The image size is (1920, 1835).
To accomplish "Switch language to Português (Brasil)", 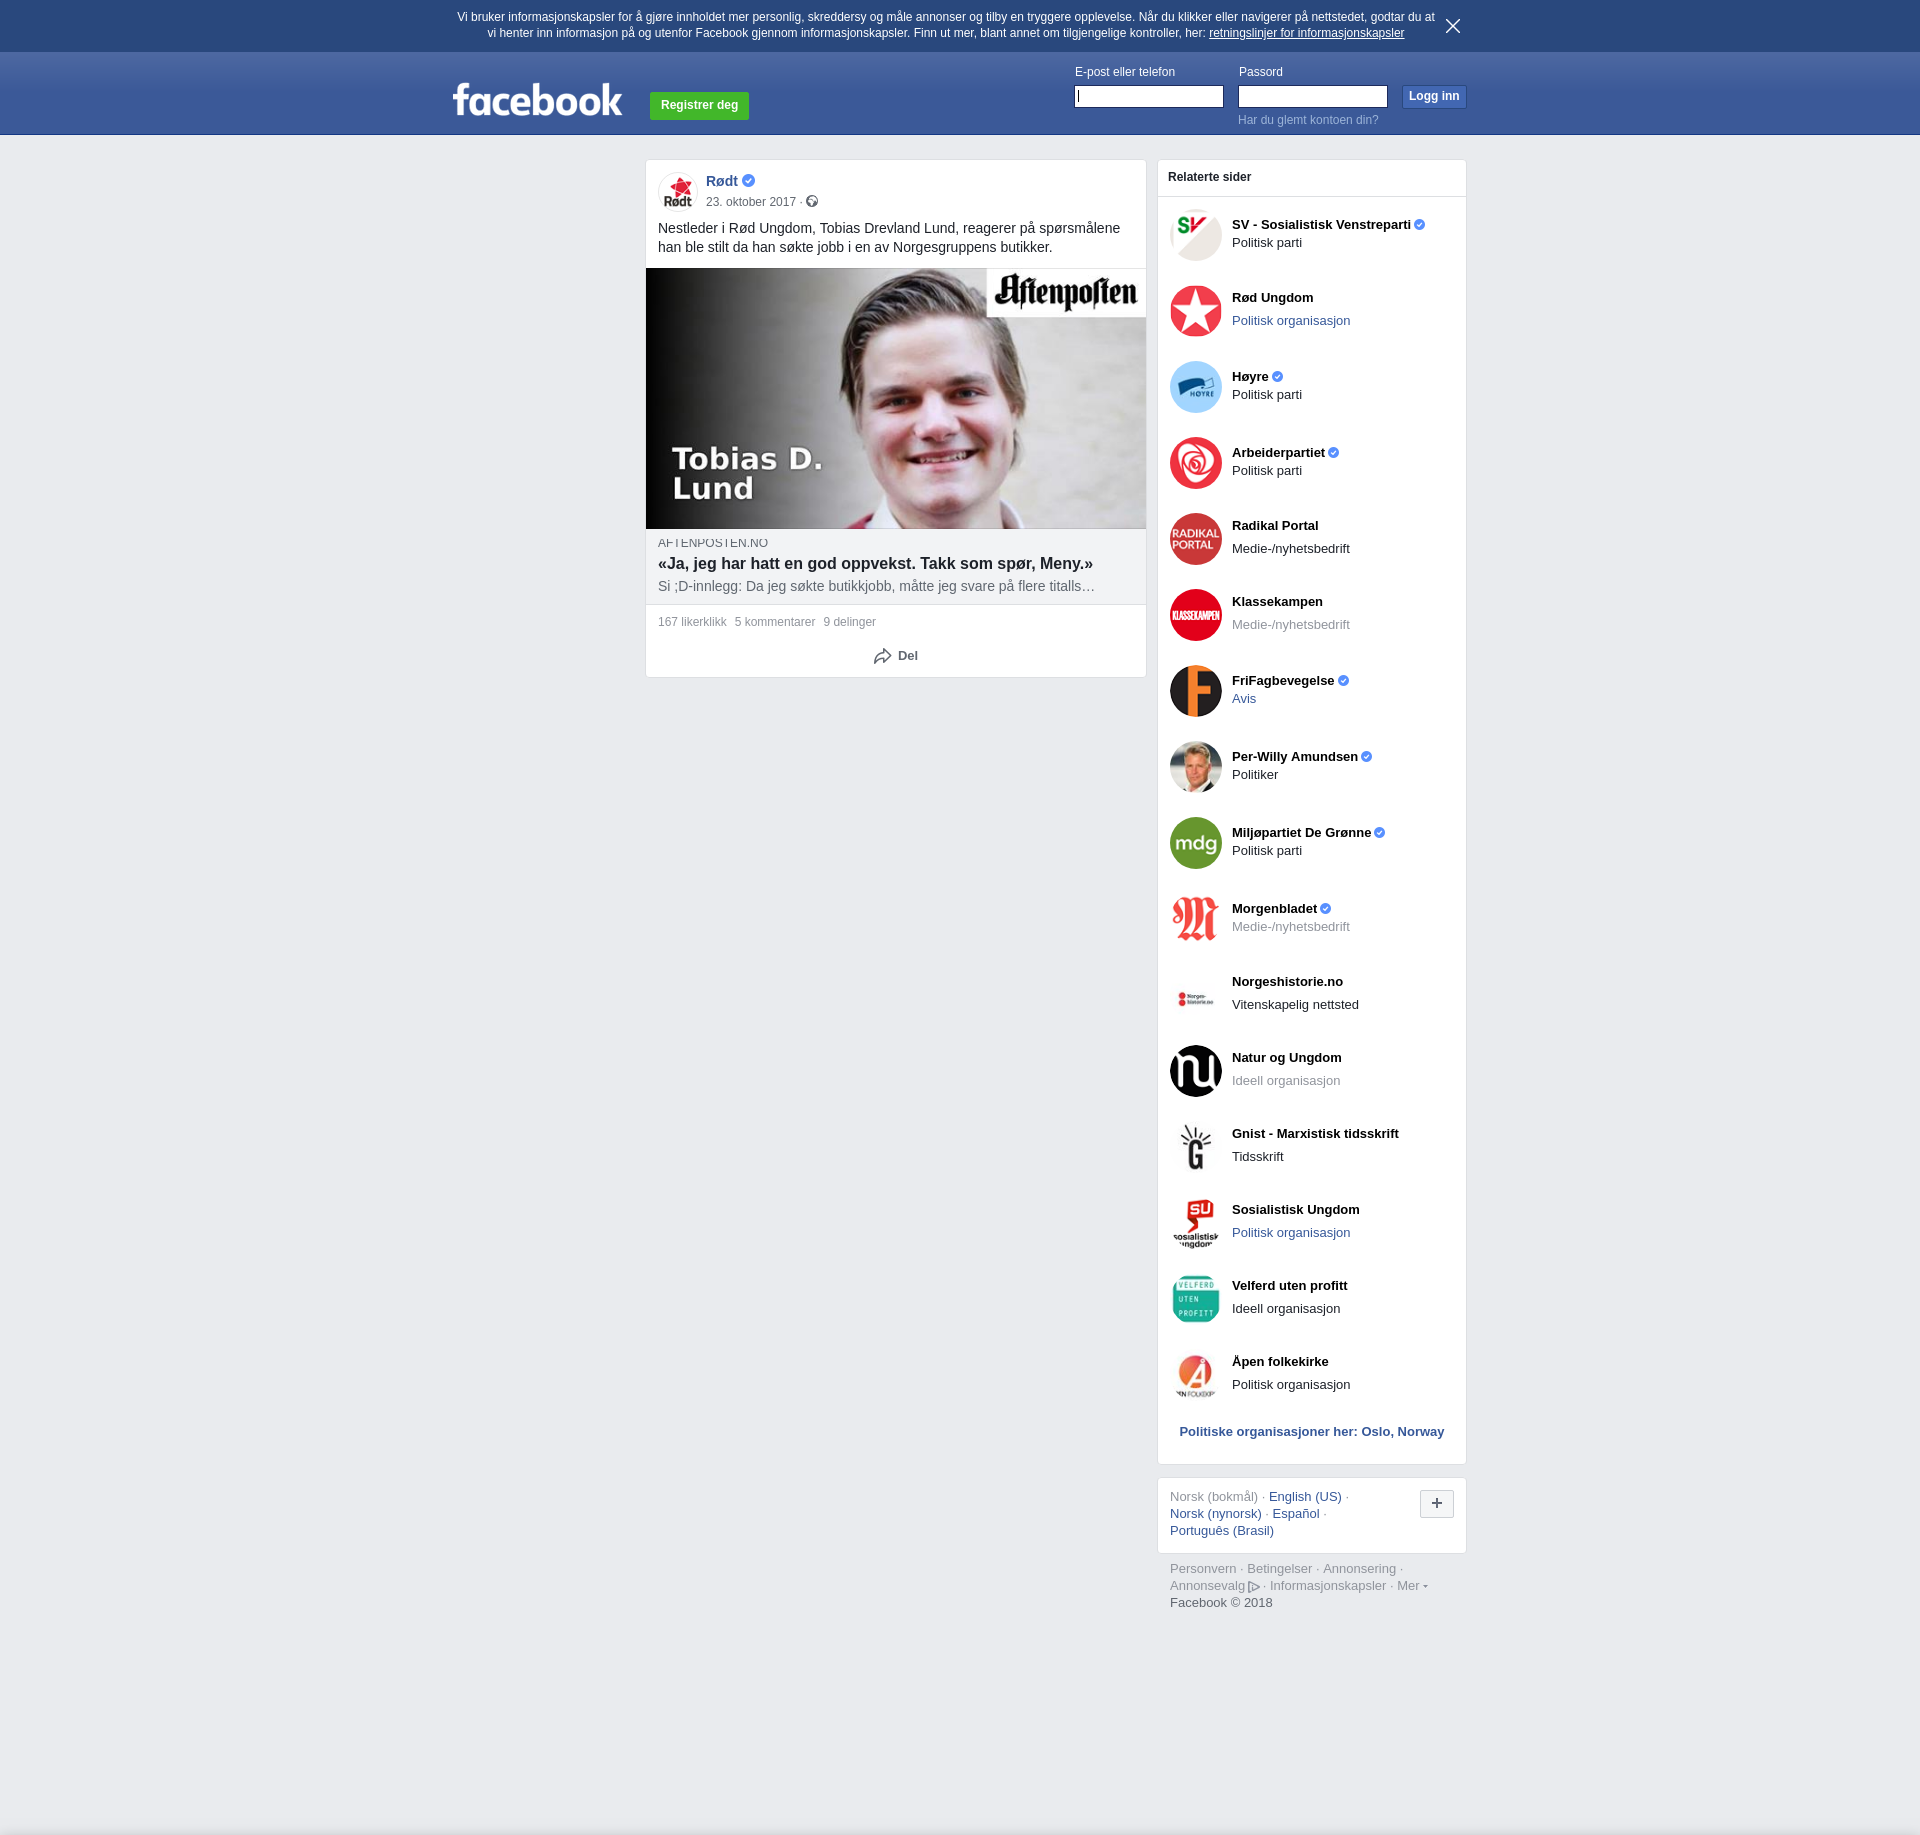I will click(x=1222, y=1531).
